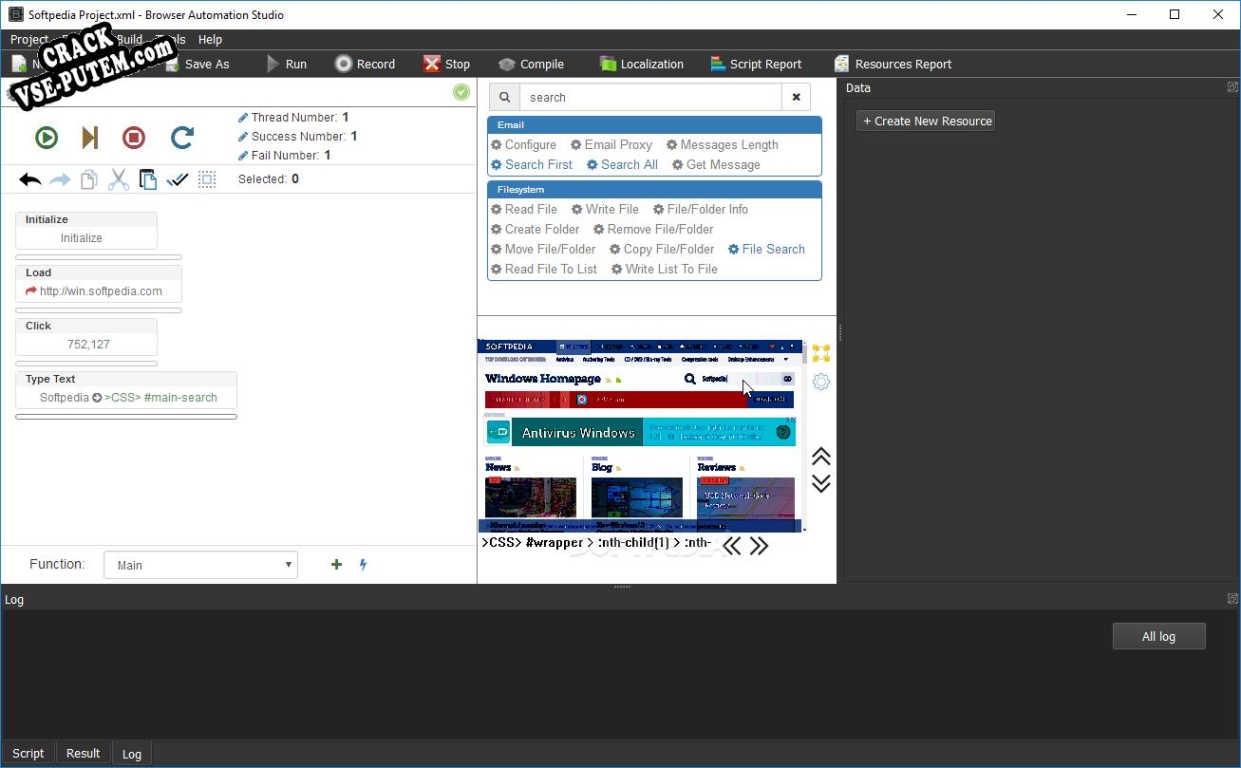Viewport: 1241px width, 768px height.
Task: Collapse the Filesystem actions group header
Action: [x=654, y=189]
